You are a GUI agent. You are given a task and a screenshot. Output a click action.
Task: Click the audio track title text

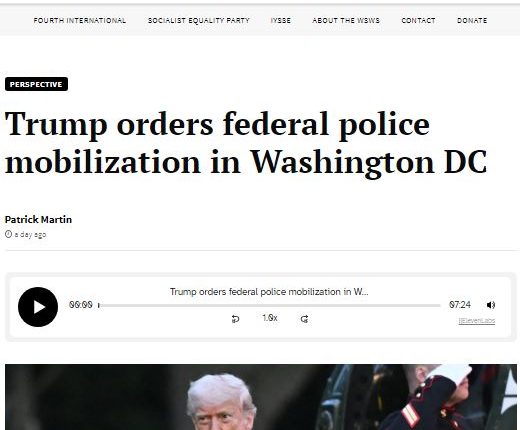(269, 292)
